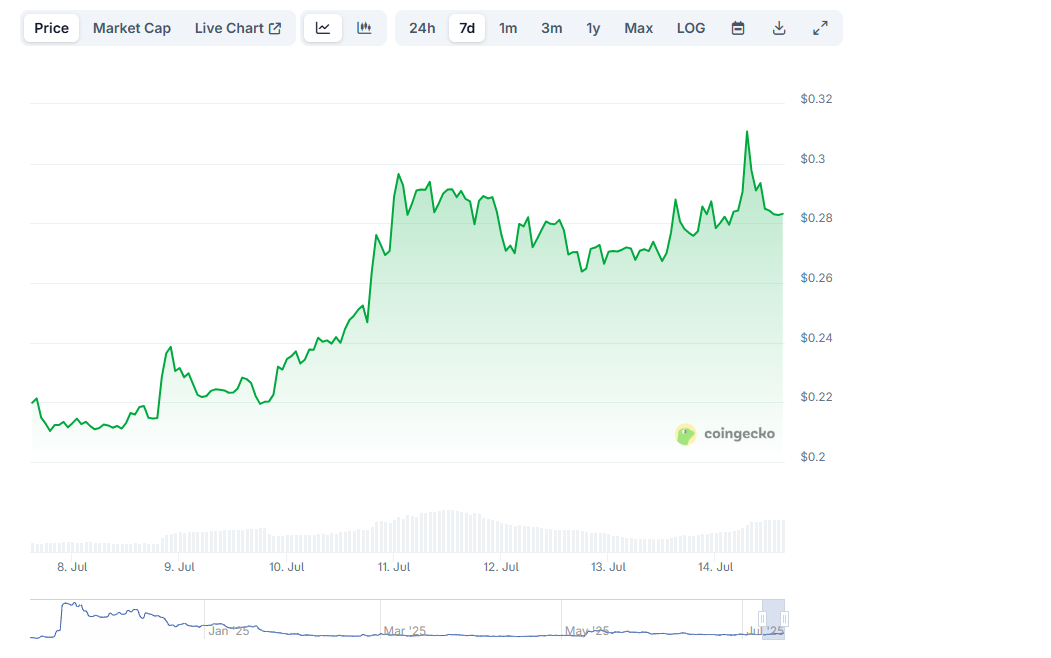
Task: Toggle the 24h timeframe
Action: (x=421, y=27)
